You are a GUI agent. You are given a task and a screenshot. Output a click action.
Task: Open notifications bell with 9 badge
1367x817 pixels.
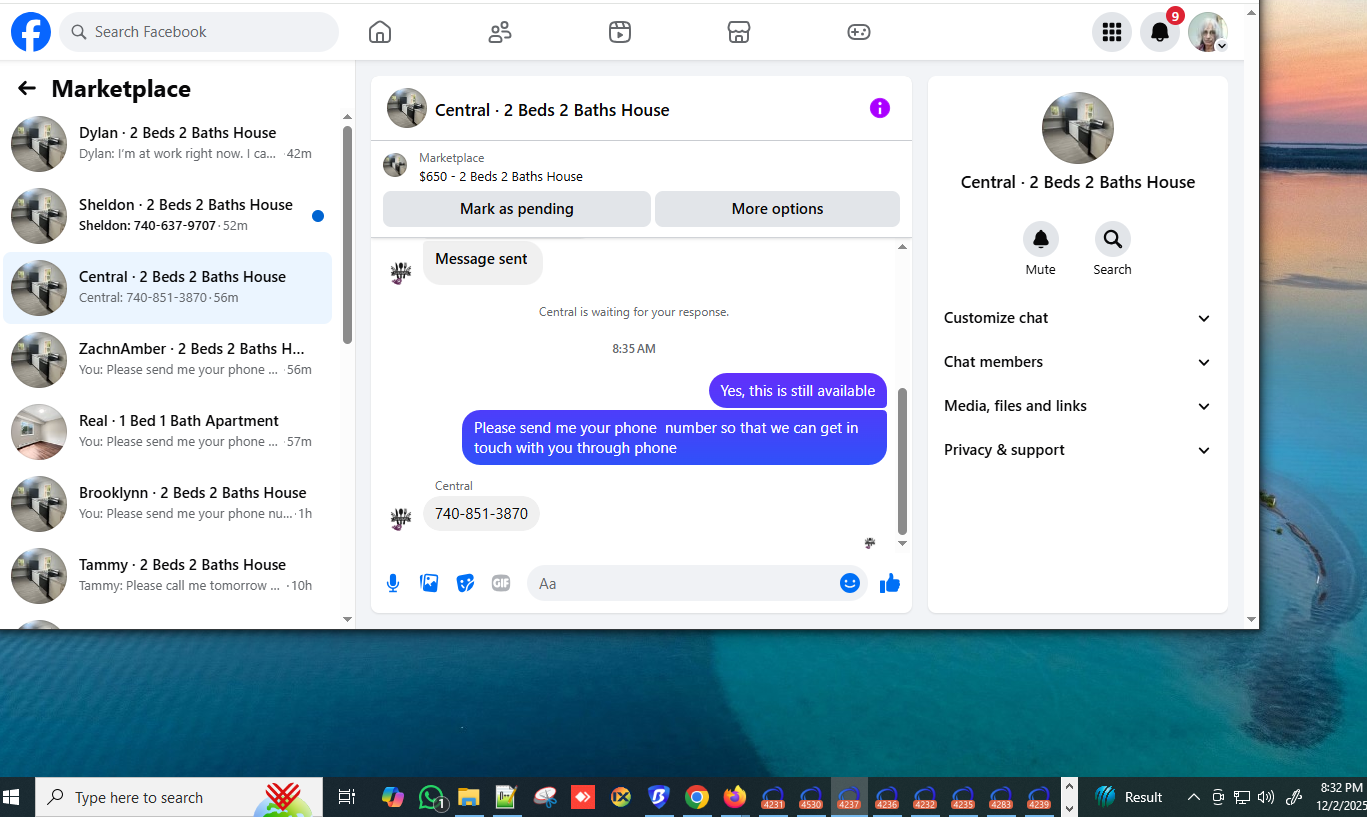[1160, 32]
